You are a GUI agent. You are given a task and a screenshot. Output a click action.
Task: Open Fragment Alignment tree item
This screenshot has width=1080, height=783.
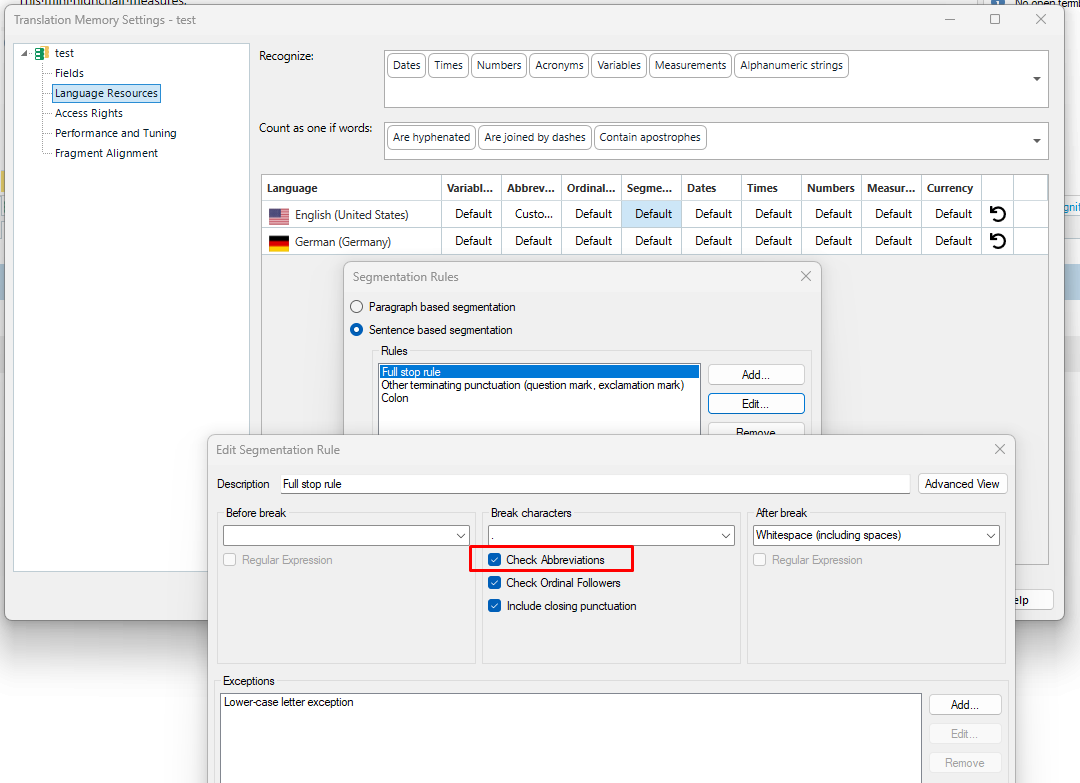click(106, 153)
